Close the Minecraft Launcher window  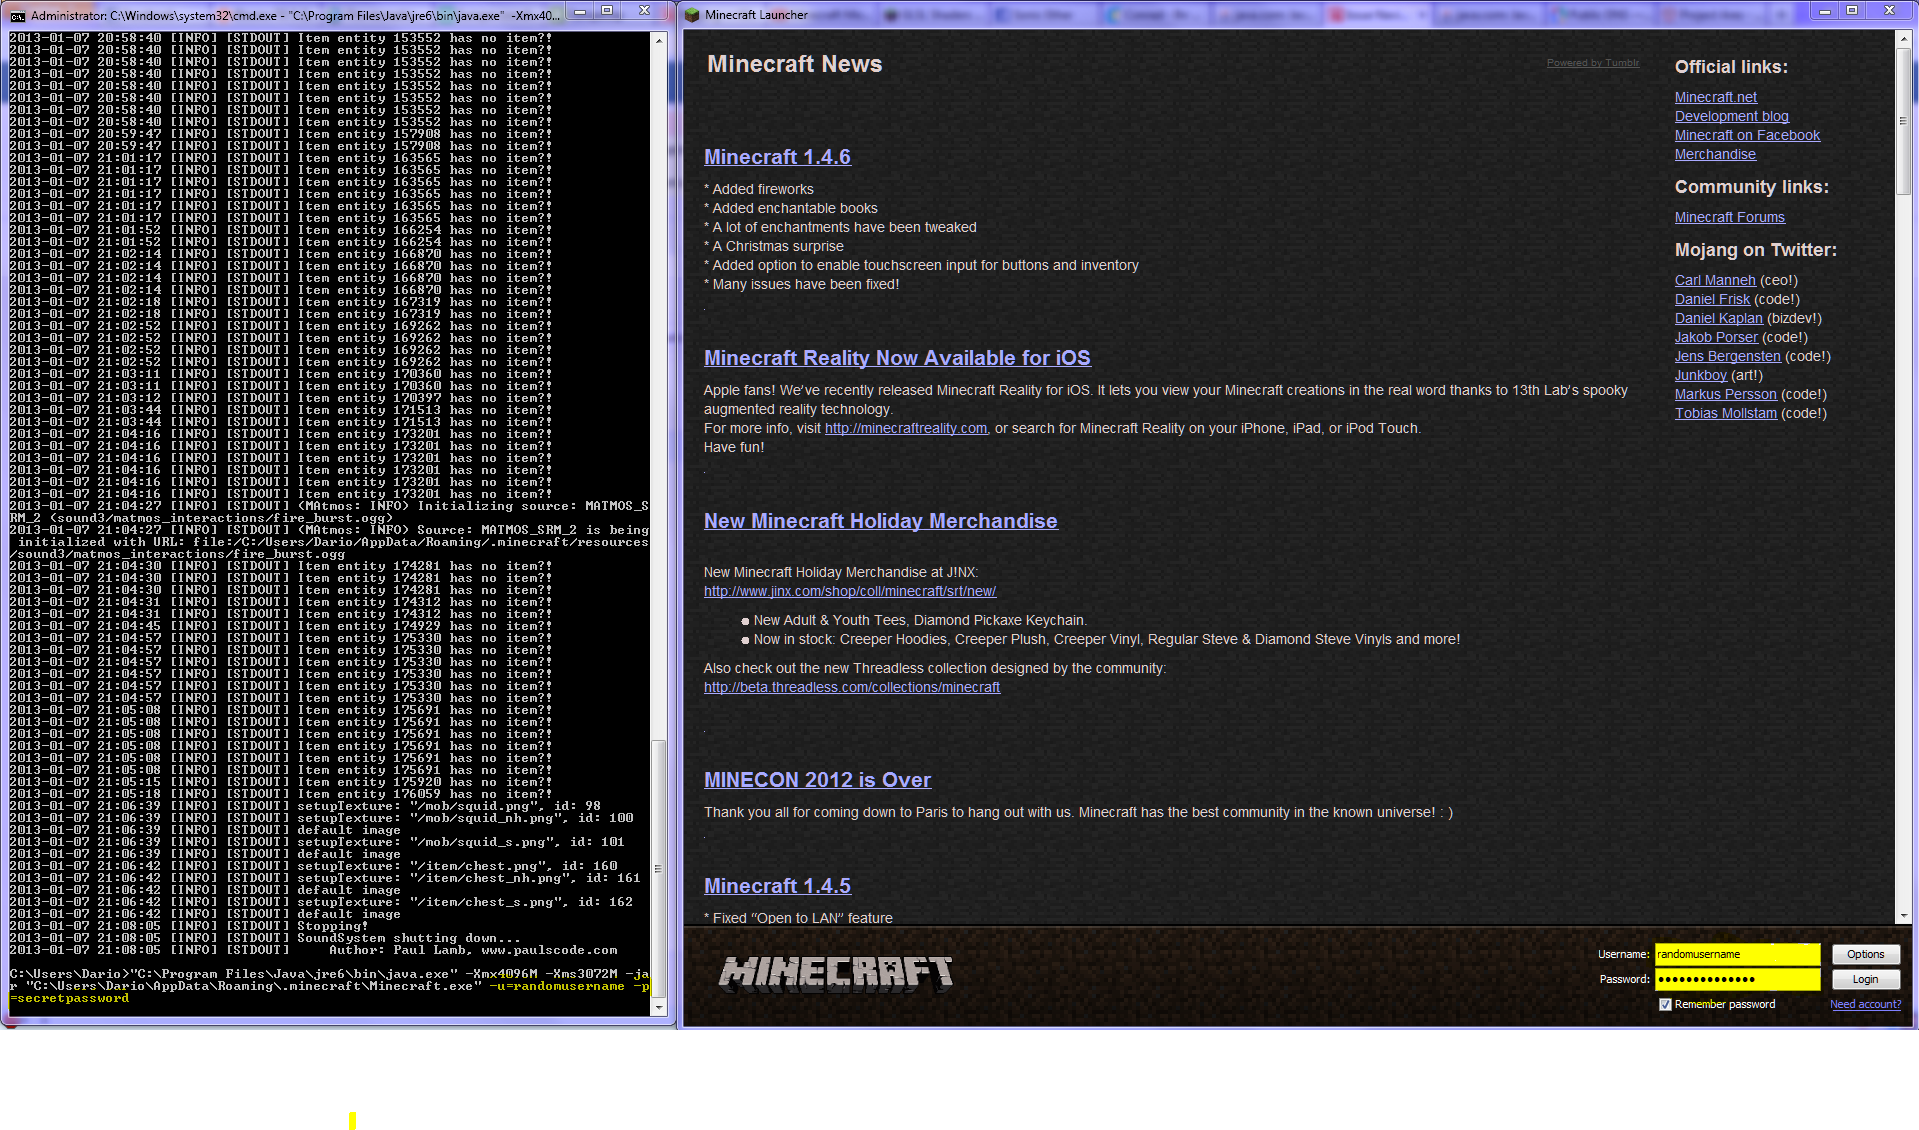click(1890, 11)
